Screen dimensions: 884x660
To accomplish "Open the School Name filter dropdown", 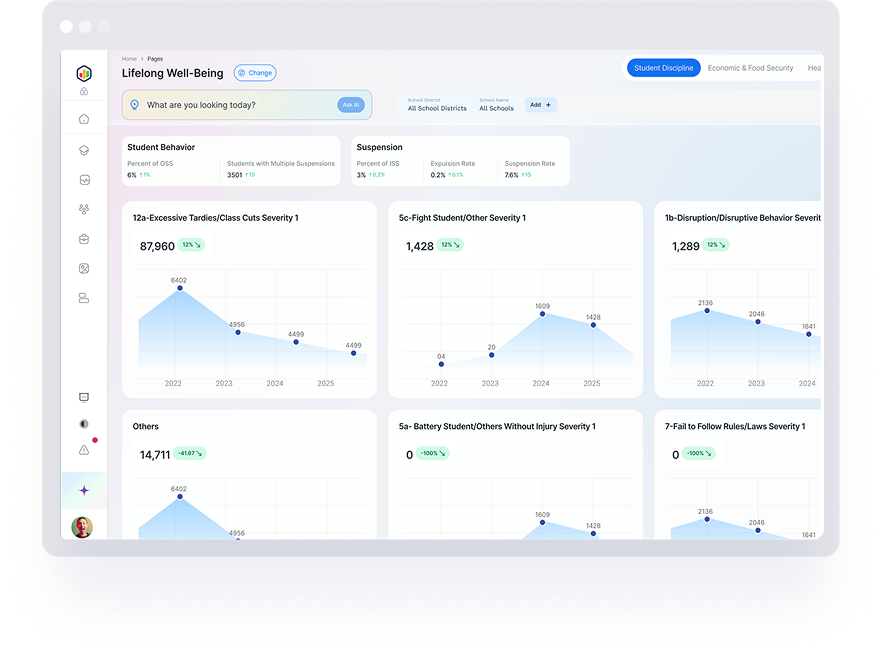I will pyautogui.click(x=496, y=105).
